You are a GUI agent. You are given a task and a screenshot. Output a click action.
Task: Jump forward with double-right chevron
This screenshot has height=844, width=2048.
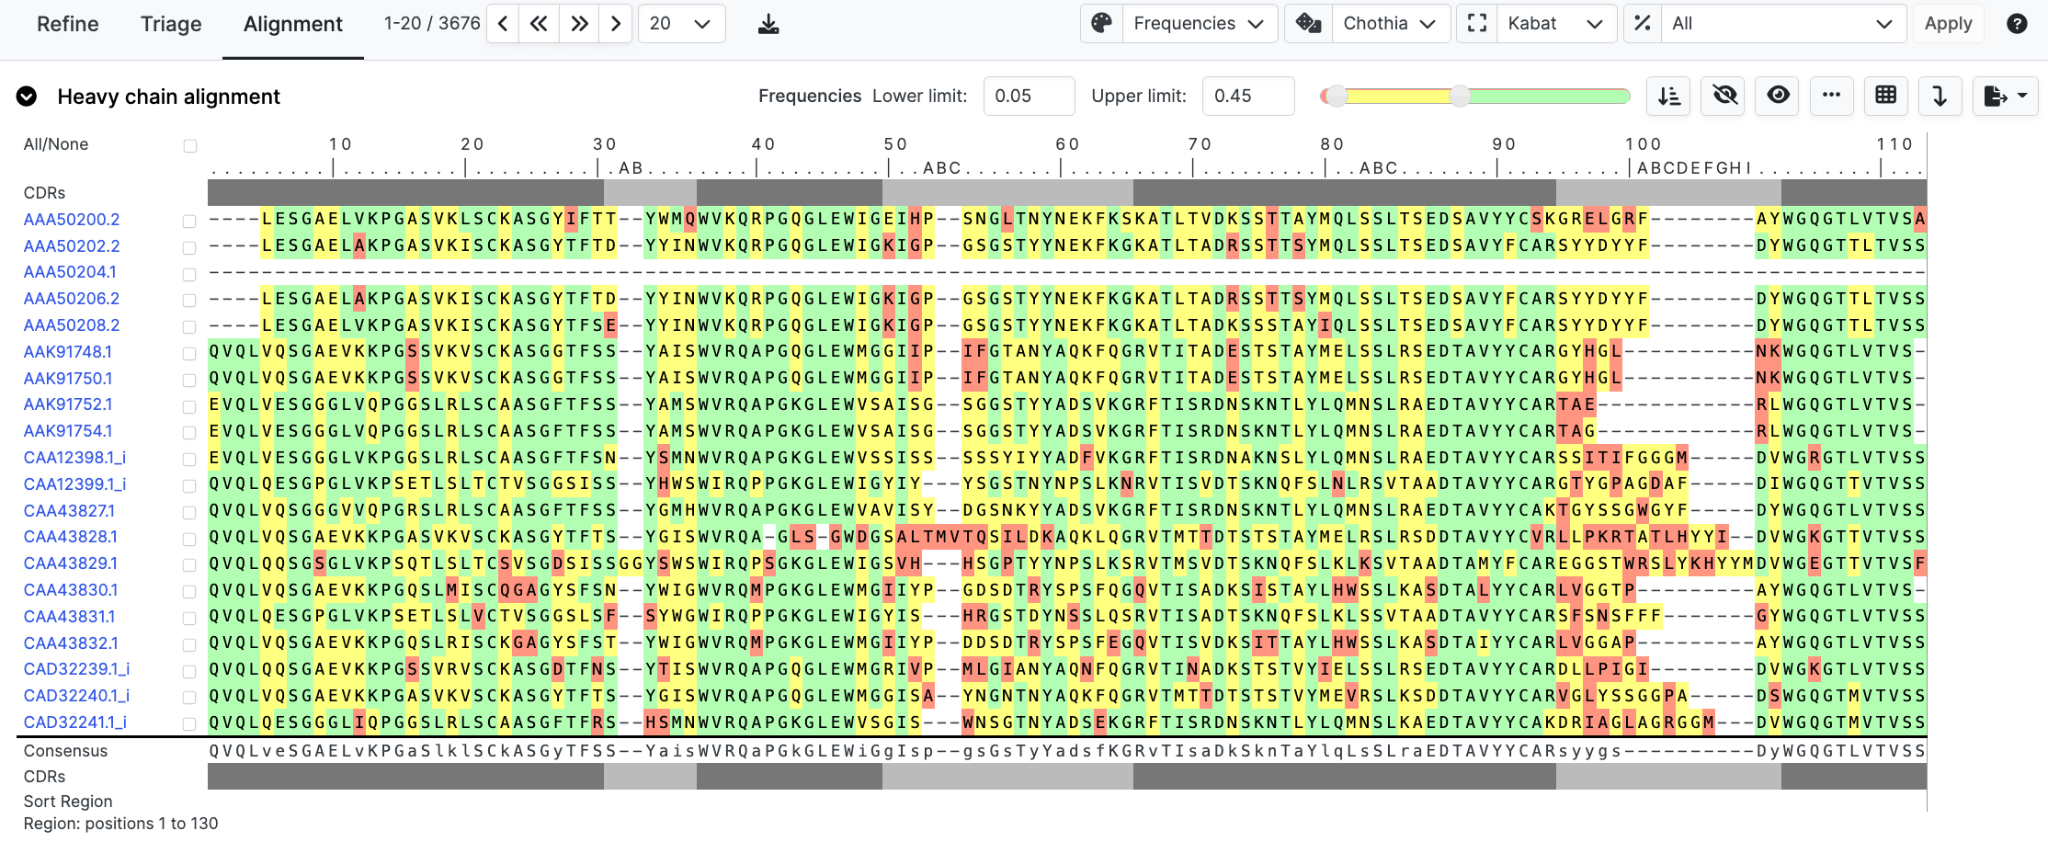(579, 24)
